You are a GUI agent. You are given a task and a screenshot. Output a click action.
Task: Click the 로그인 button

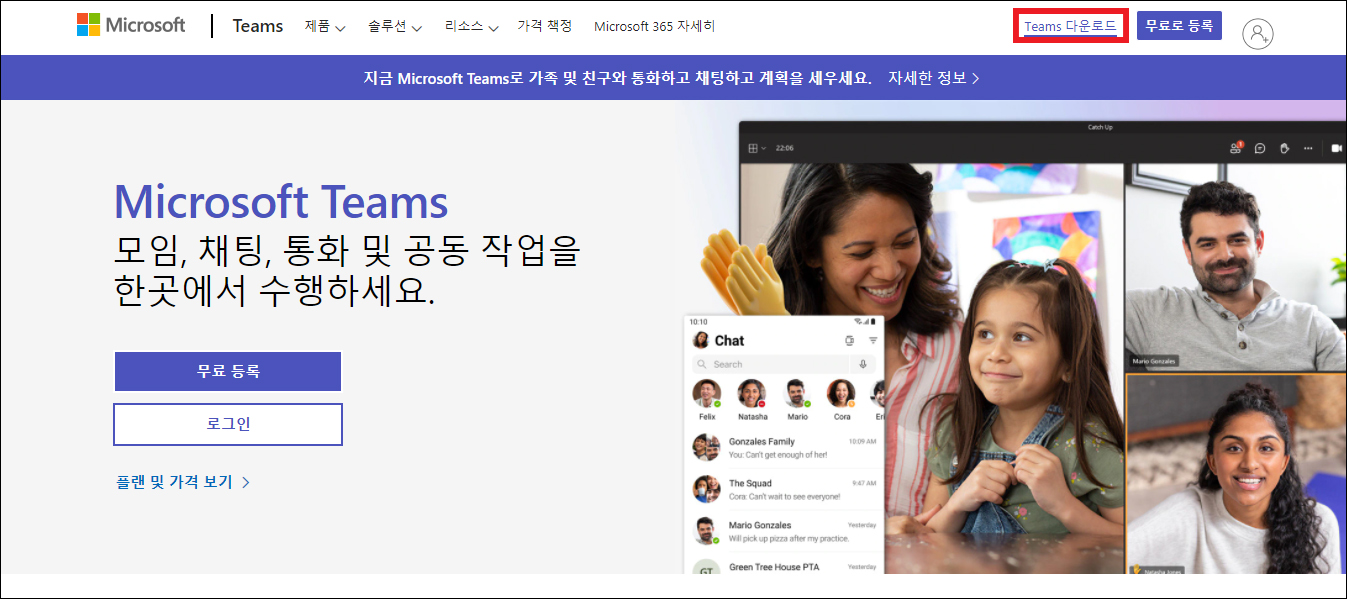pyautogui.click(x=228, y=424)
